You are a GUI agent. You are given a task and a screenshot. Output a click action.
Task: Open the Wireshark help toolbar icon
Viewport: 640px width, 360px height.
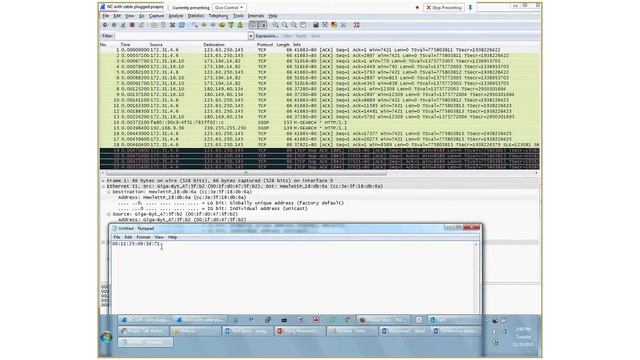[356, 25]
